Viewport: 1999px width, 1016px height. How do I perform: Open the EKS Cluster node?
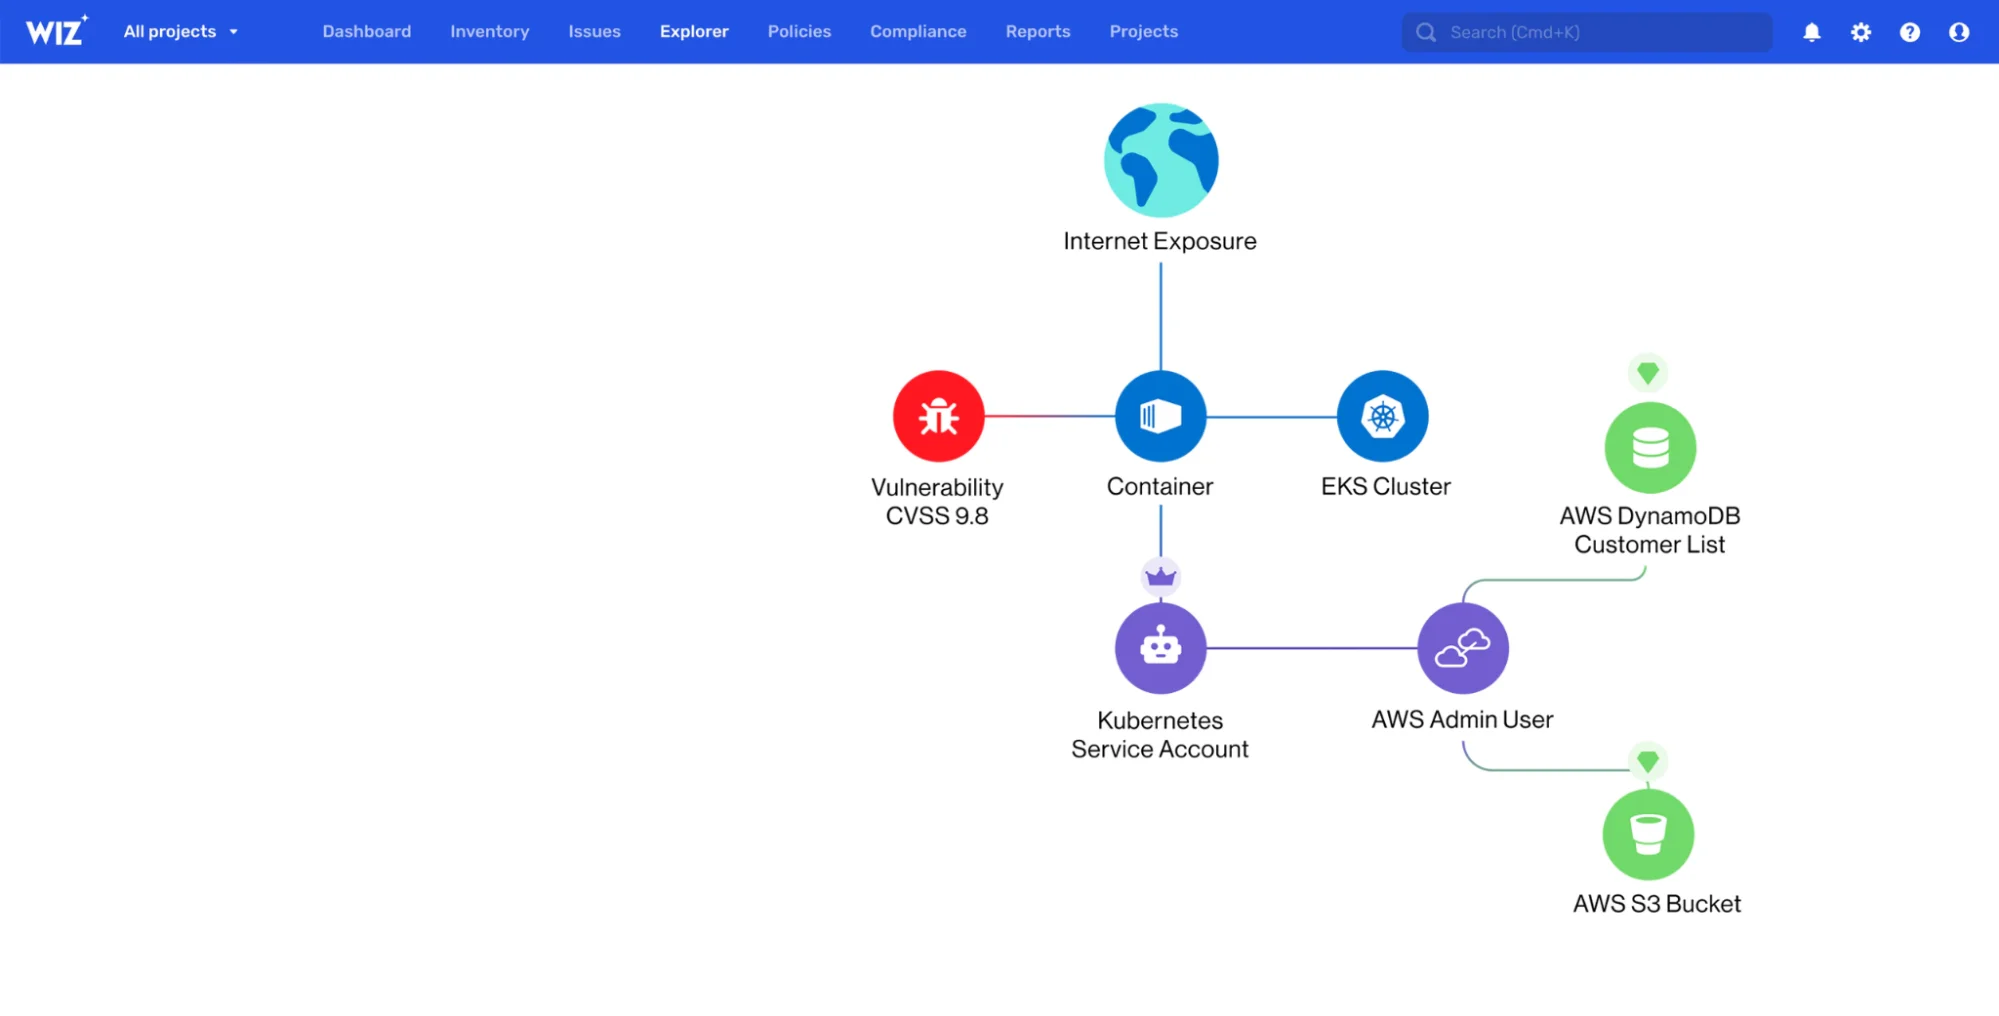1382,416
